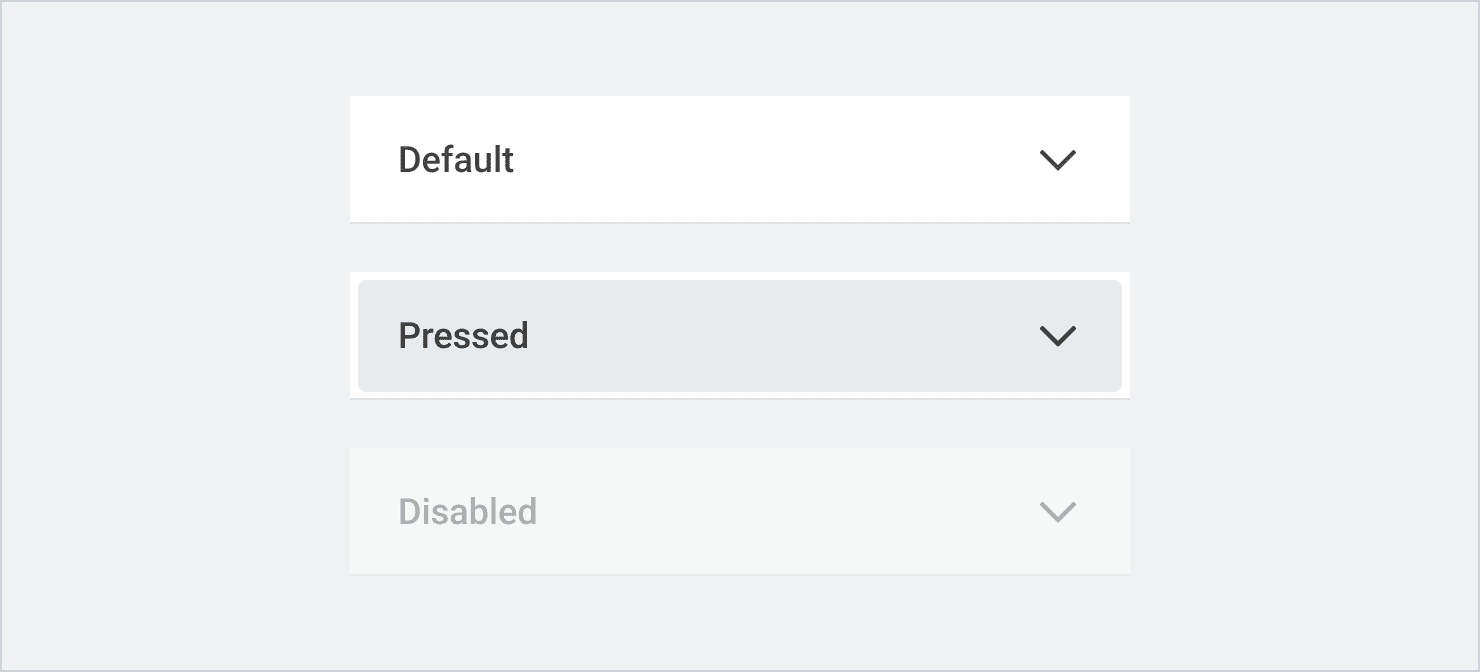Viewport: 1480px width, 672px height.
Task: Click the "Pressed" text label
Action: [463, 336]
